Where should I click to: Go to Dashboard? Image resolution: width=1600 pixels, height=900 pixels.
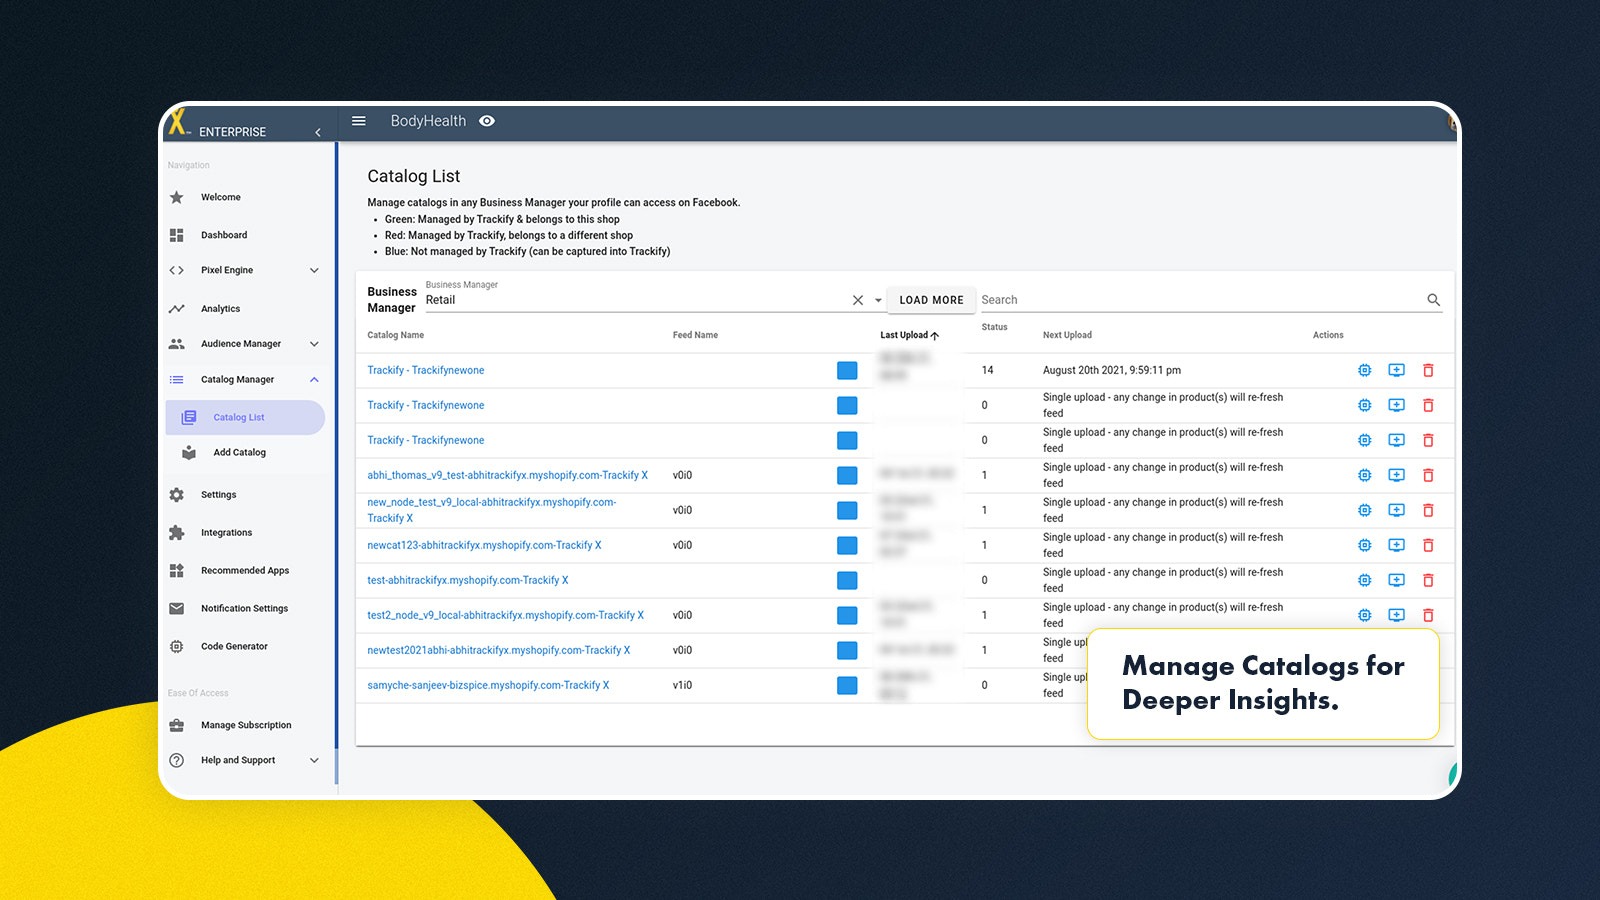coord(224,235)
